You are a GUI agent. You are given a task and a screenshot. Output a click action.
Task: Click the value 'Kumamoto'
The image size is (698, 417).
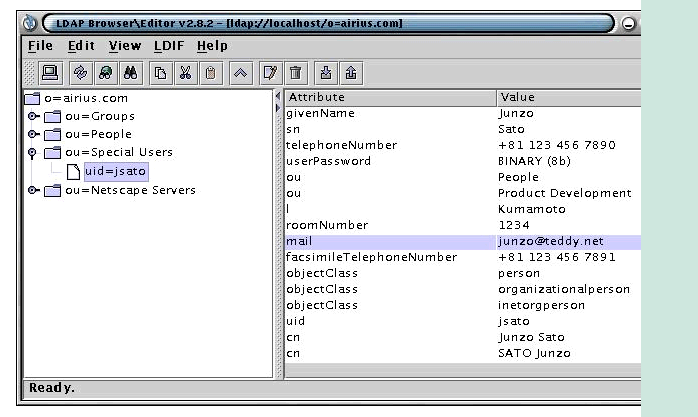coord(532,210)
